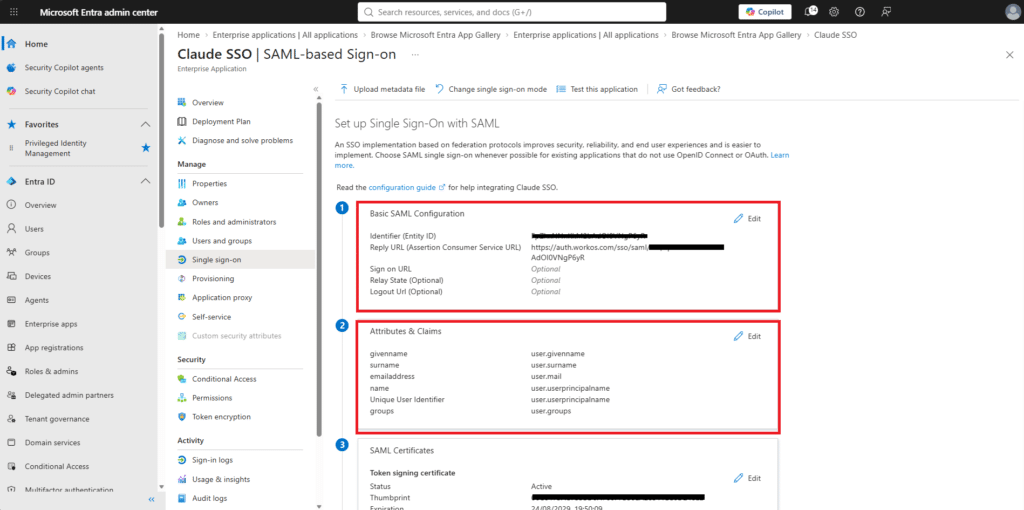Open Conditional Access in left sidebar
Screen dimensions: 1024x510
(x=57, y=466)
